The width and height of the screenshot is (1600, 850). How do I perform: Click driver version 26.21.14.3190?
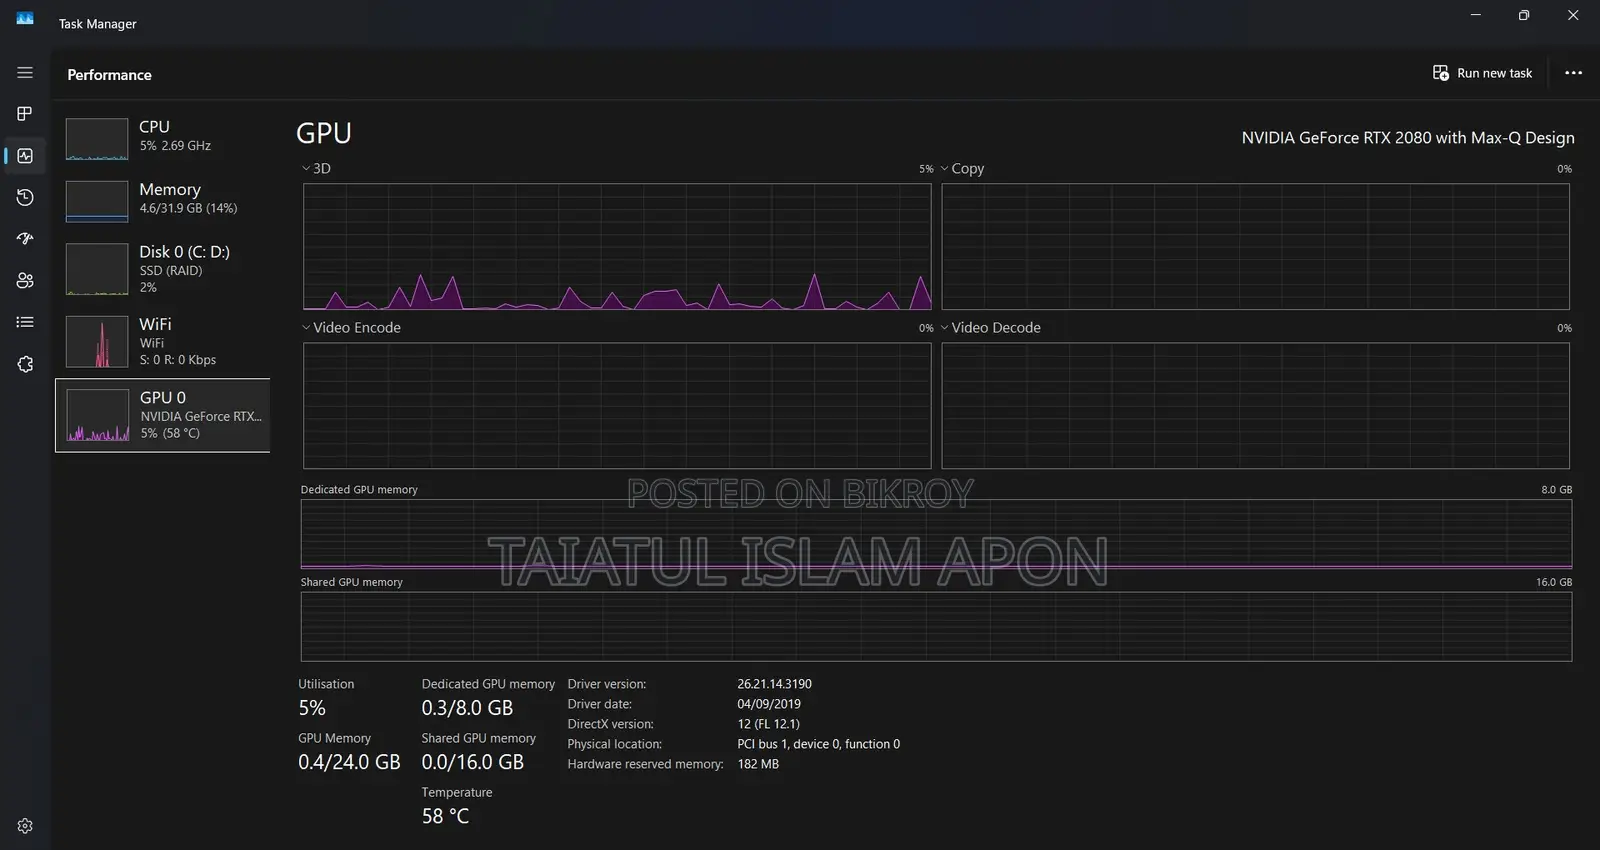(x=774, y=684)
